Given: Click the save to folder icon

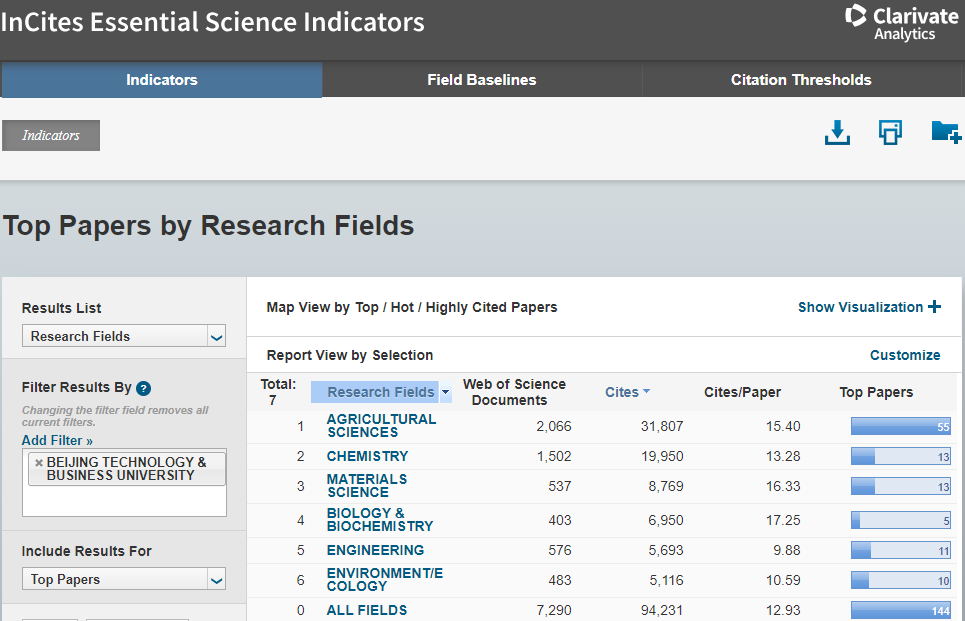Looking at the screenshot, I should (x=945, y=132).
